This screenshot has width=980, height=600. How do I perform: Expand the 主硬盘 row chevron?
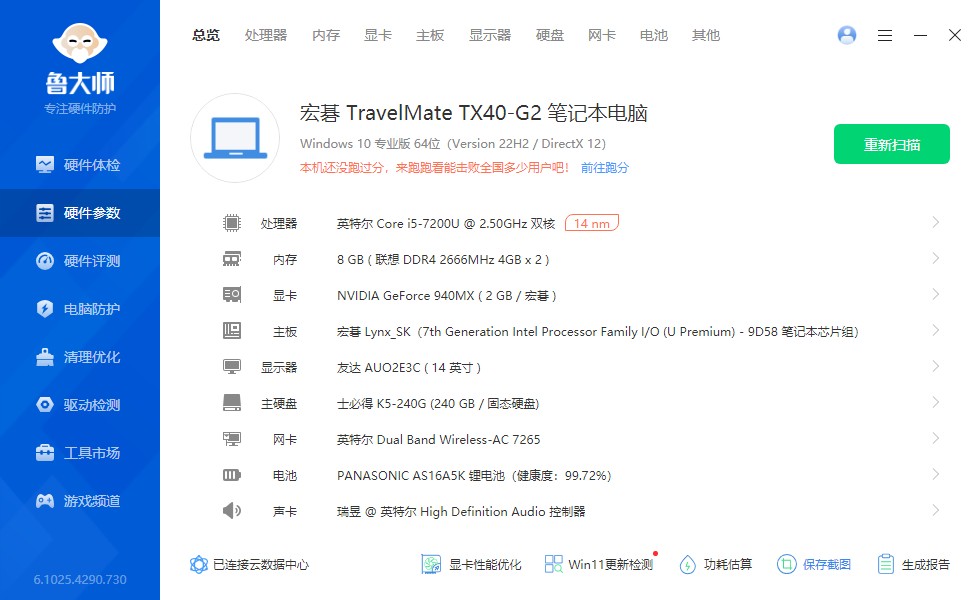tap(936, 402)
